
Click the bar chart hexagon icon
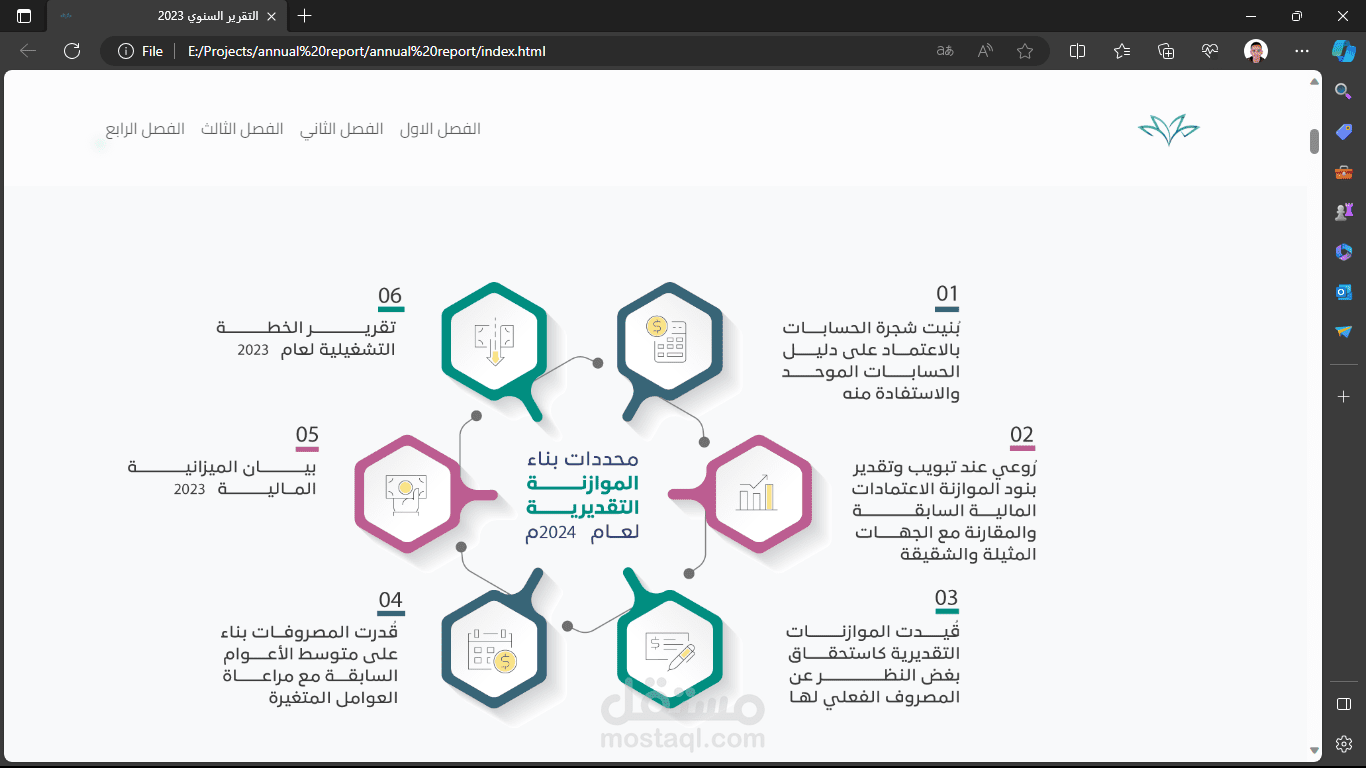click(x=757, y=493)
